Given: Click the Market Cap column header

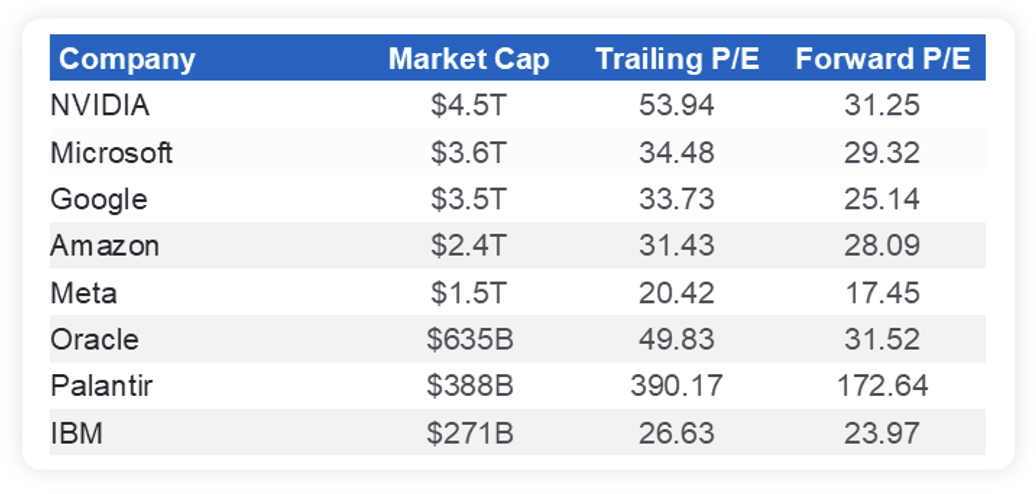Looking at the screenshot, I should pyautogui.click(x=468, y=59).
